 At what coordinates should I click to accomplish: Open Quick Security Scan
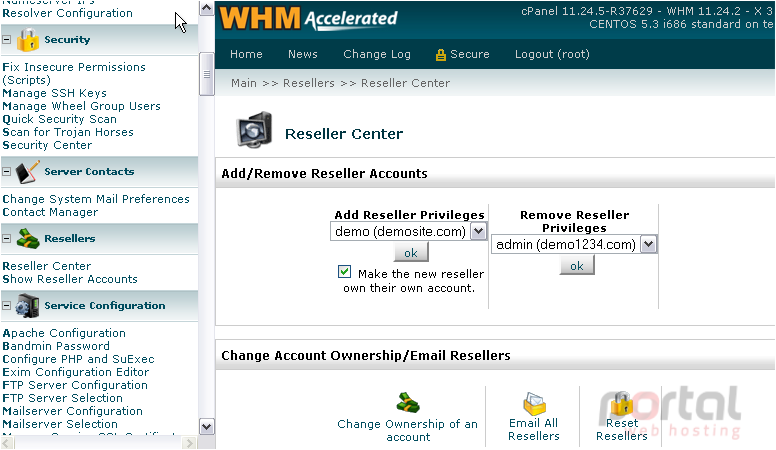tap(59, 119)
